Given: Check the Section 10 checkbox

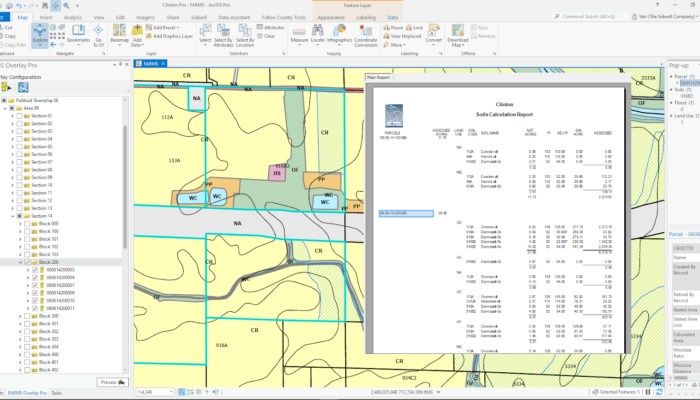Looking at the screenshot, I should (20, 185).
